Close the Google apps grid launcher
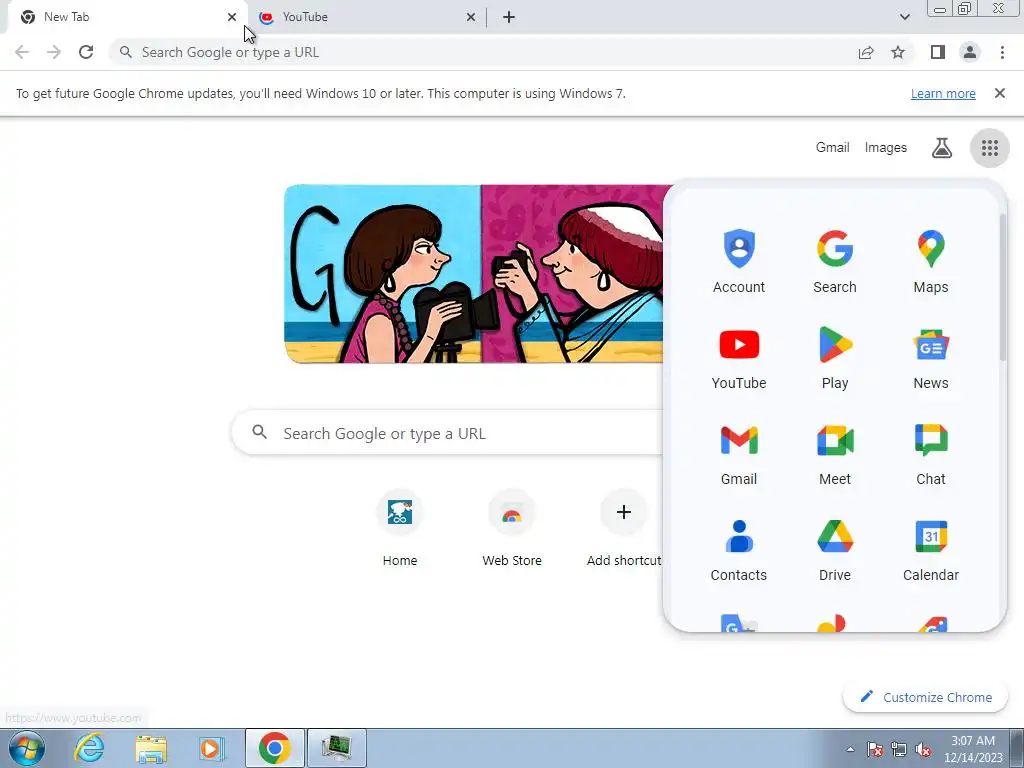1024x768 pixels. [x=989, y=148]
